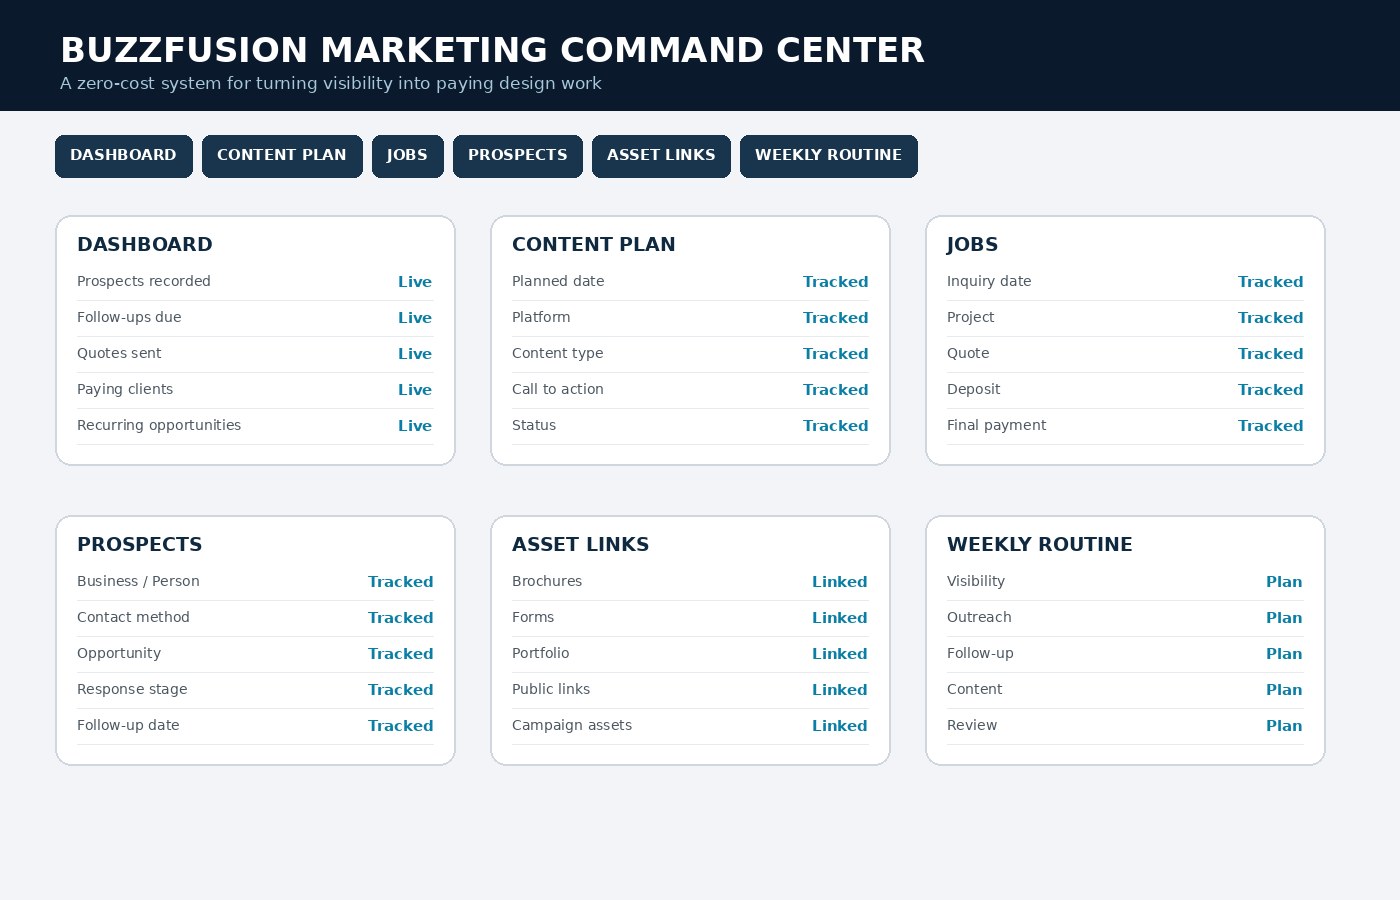Click the 'Status' row in Content Plan
This screenshot has width=1400, height=900.
click(x=690, y=426)
